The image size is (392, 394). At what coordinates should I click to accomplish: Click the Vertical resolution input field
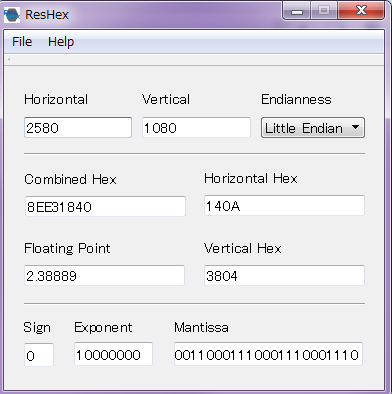click(x=196, y=127)
